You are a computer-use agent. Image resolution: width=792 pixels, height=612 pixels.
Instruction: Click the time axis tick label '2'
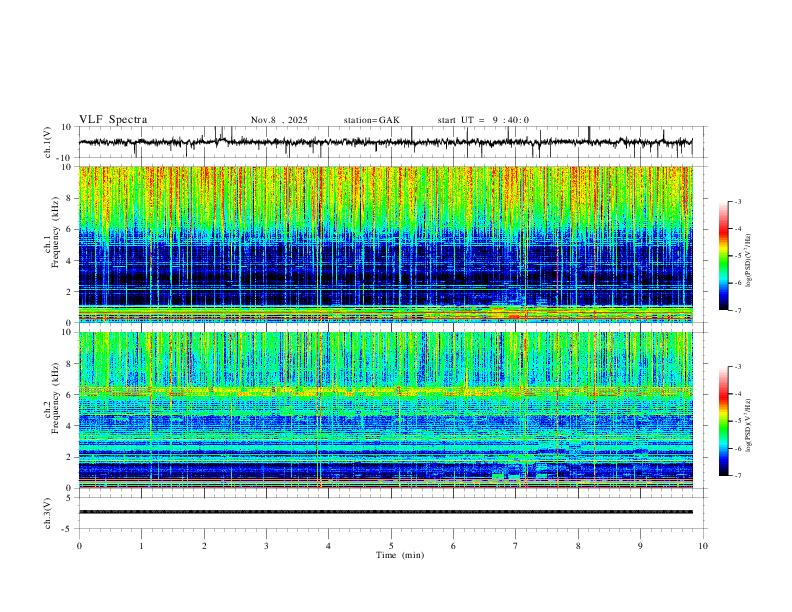click(204, 546)
